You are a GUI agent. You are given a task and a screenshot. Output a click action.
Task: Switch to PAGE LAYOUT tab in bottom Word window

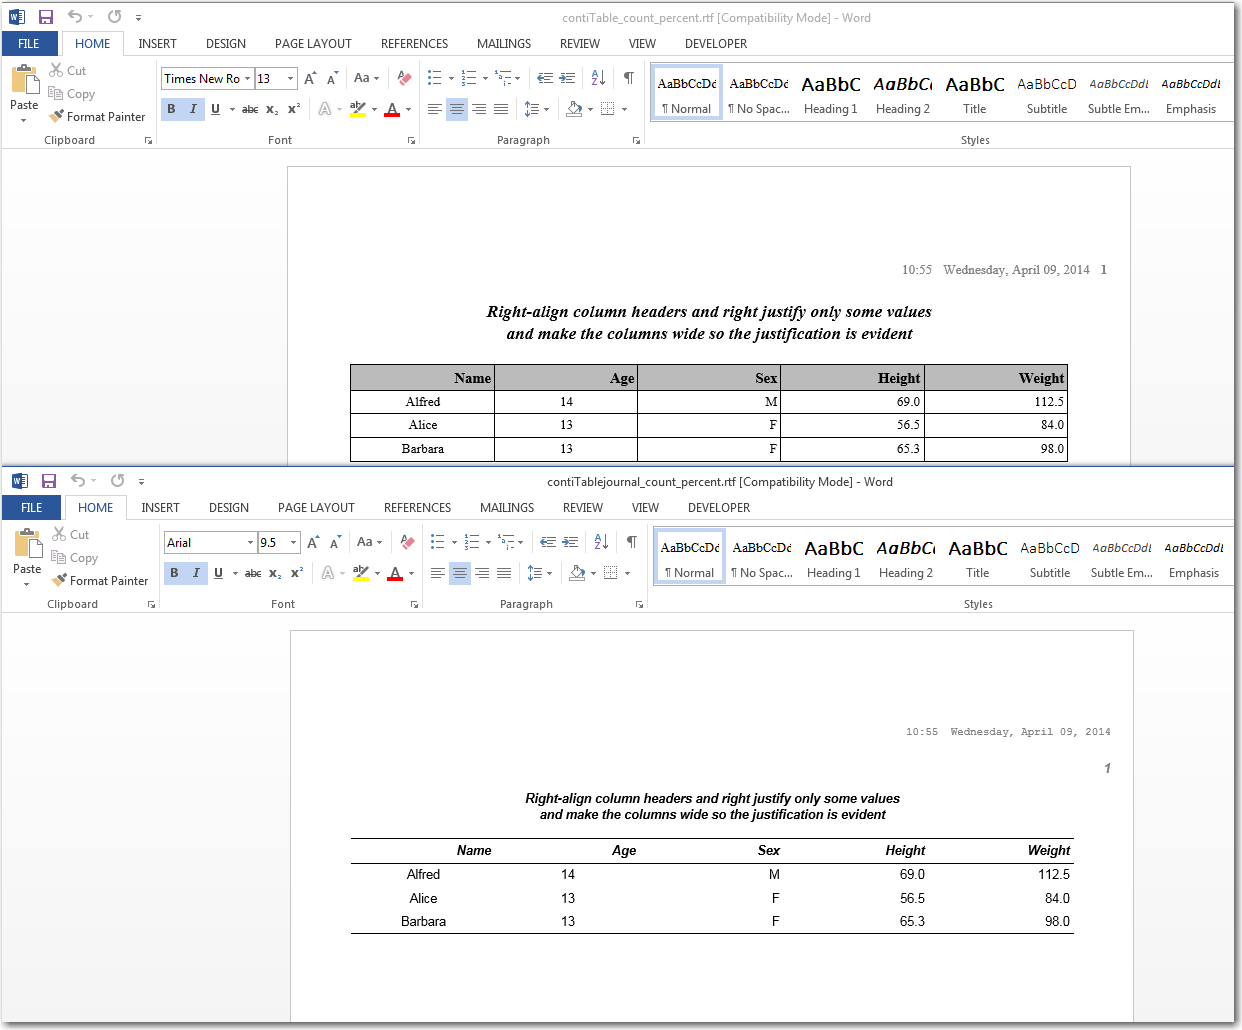316,508
